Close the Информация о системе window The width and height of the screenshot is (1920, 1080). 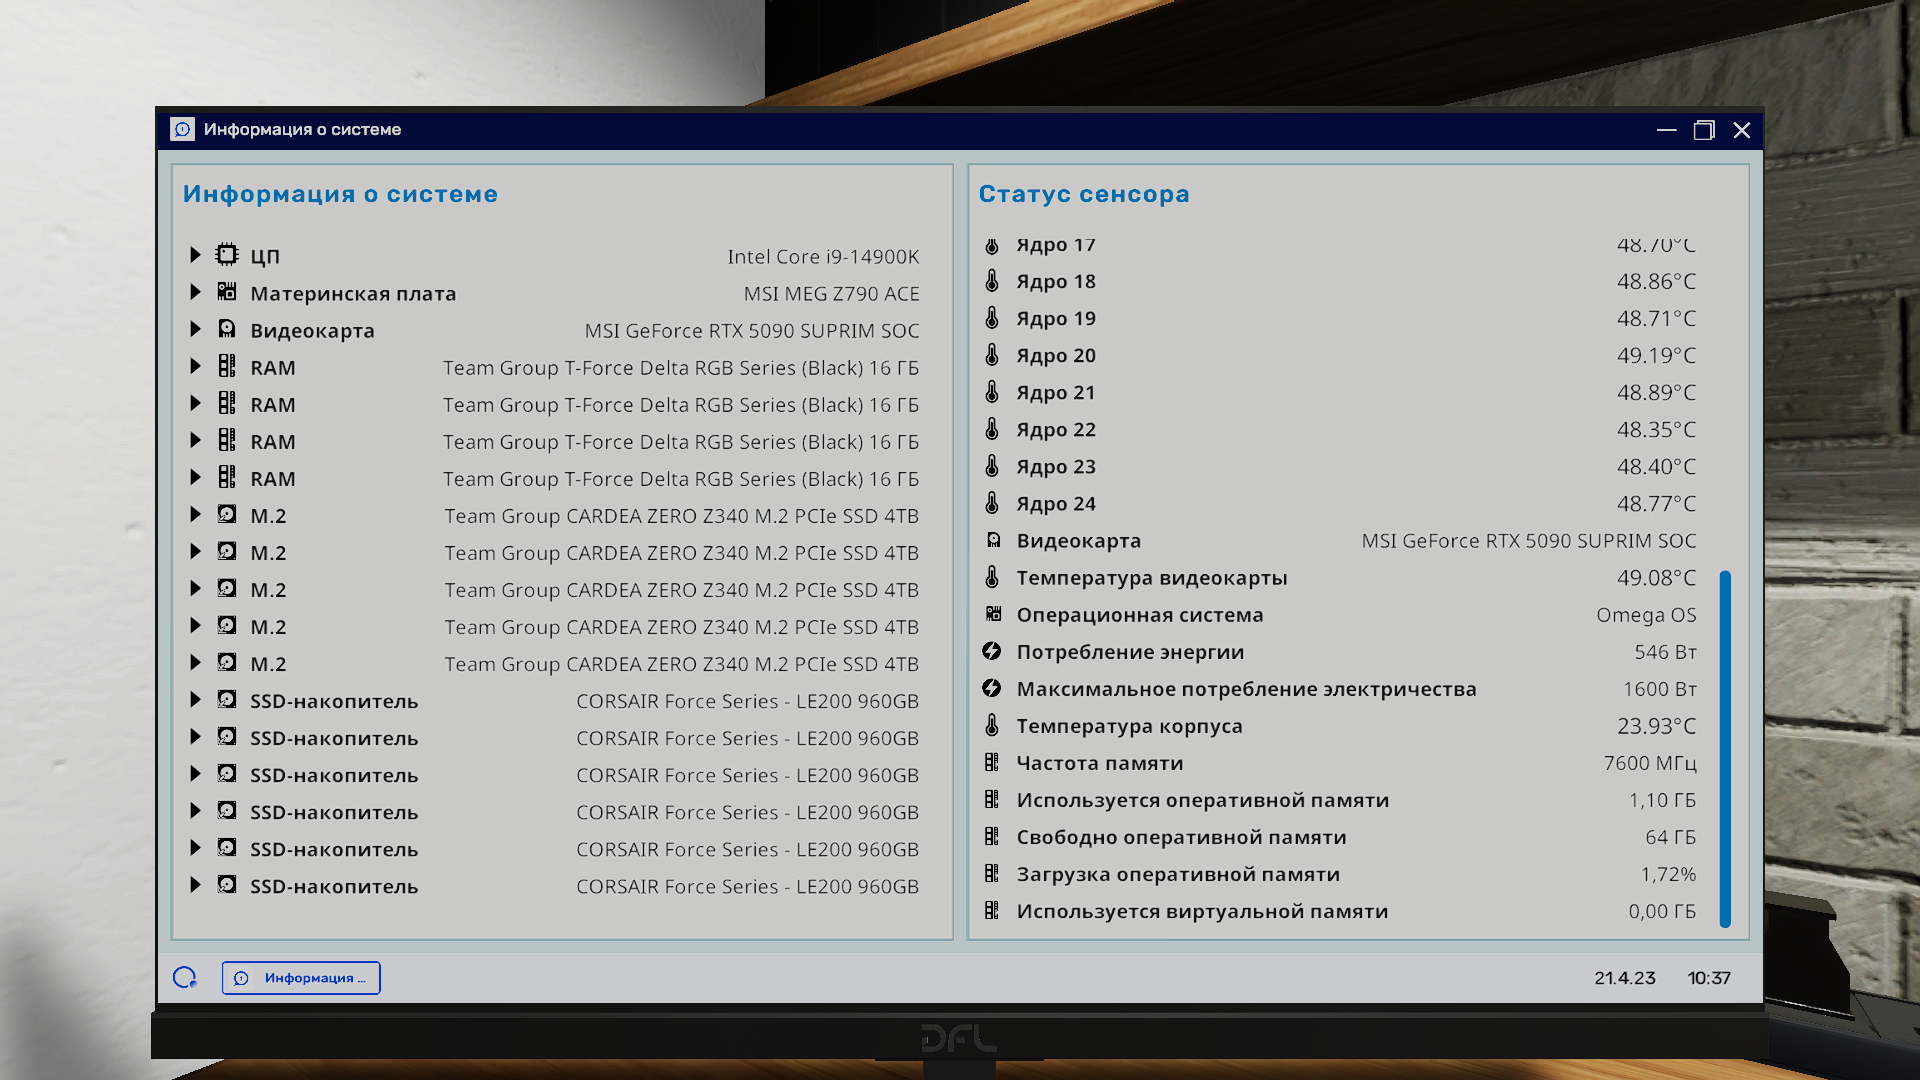1742,130
